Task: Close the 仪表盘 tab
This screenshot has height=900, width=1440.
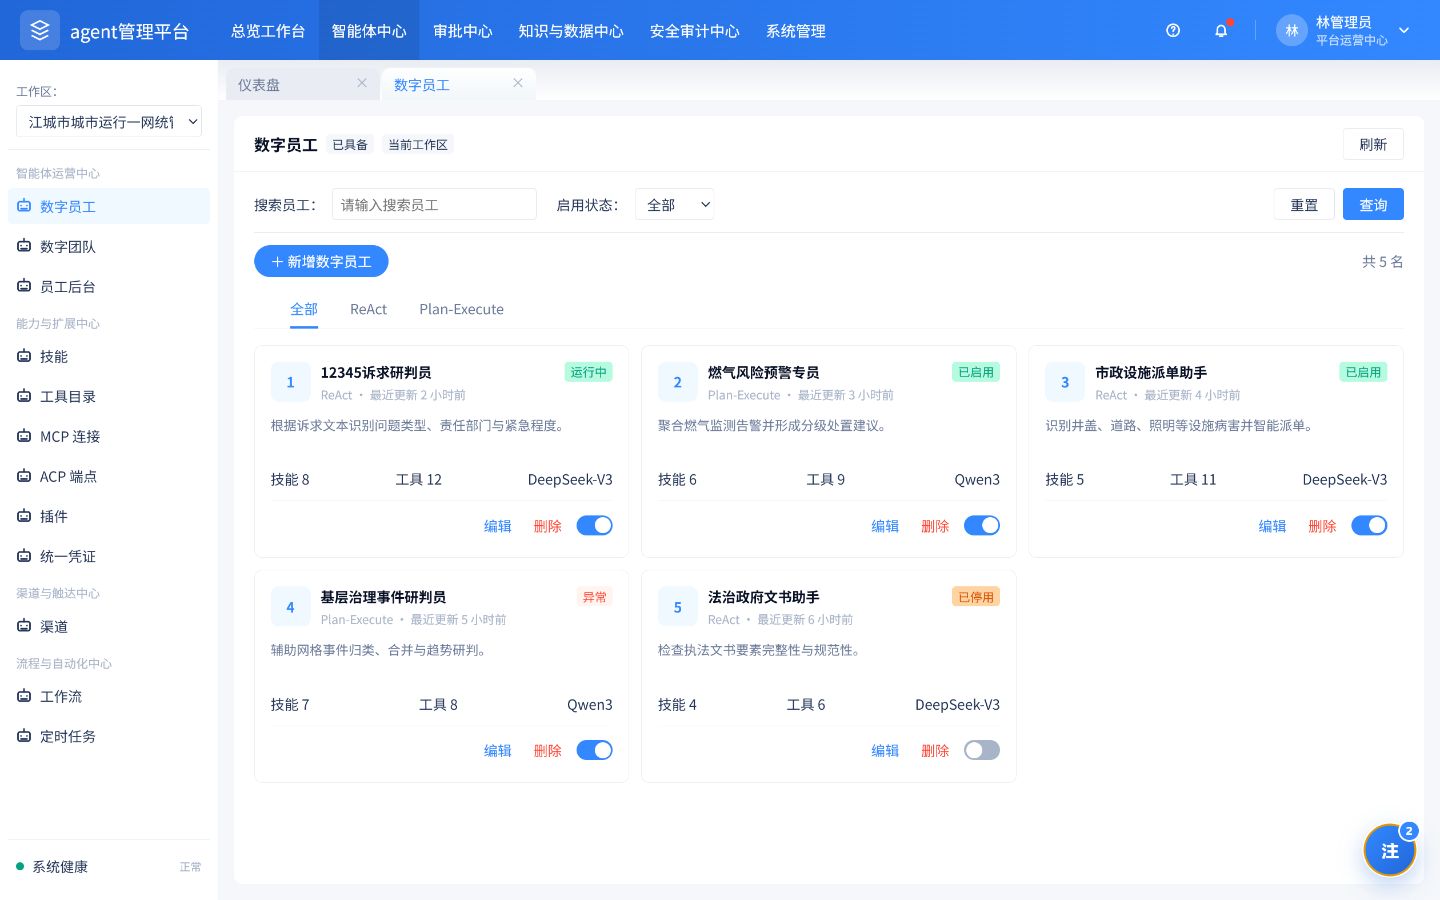Action: click(362, 83)
